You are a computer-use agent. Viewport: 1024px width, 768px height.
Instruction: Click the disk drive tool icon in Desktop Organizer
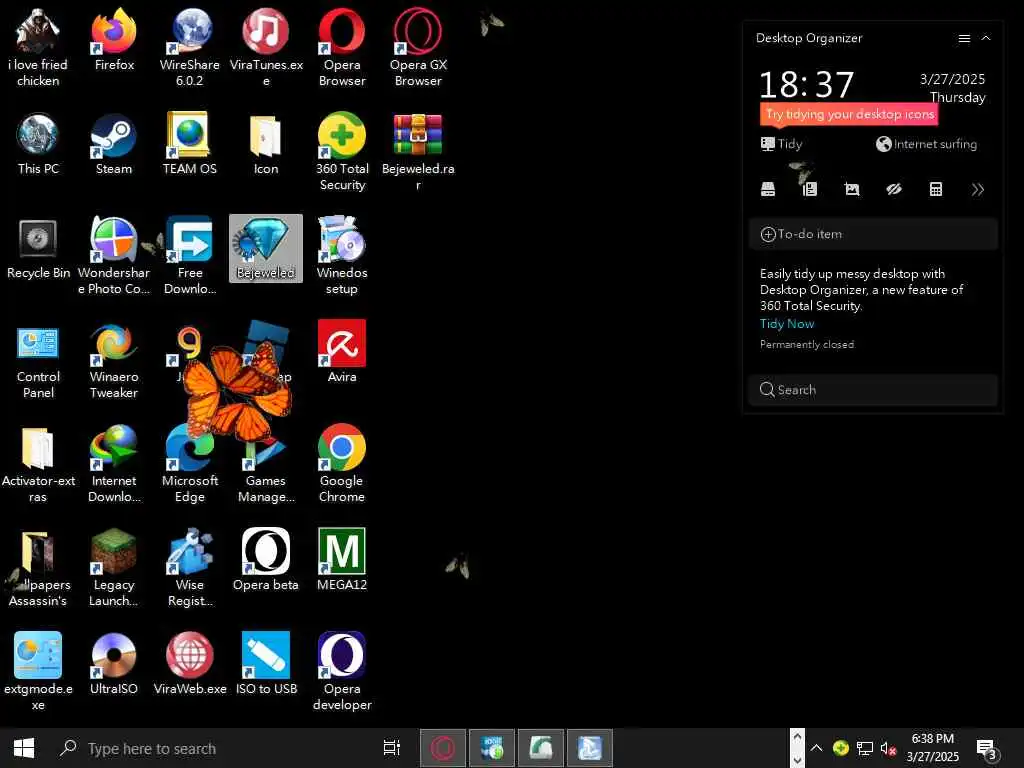[x=768, y=189]
